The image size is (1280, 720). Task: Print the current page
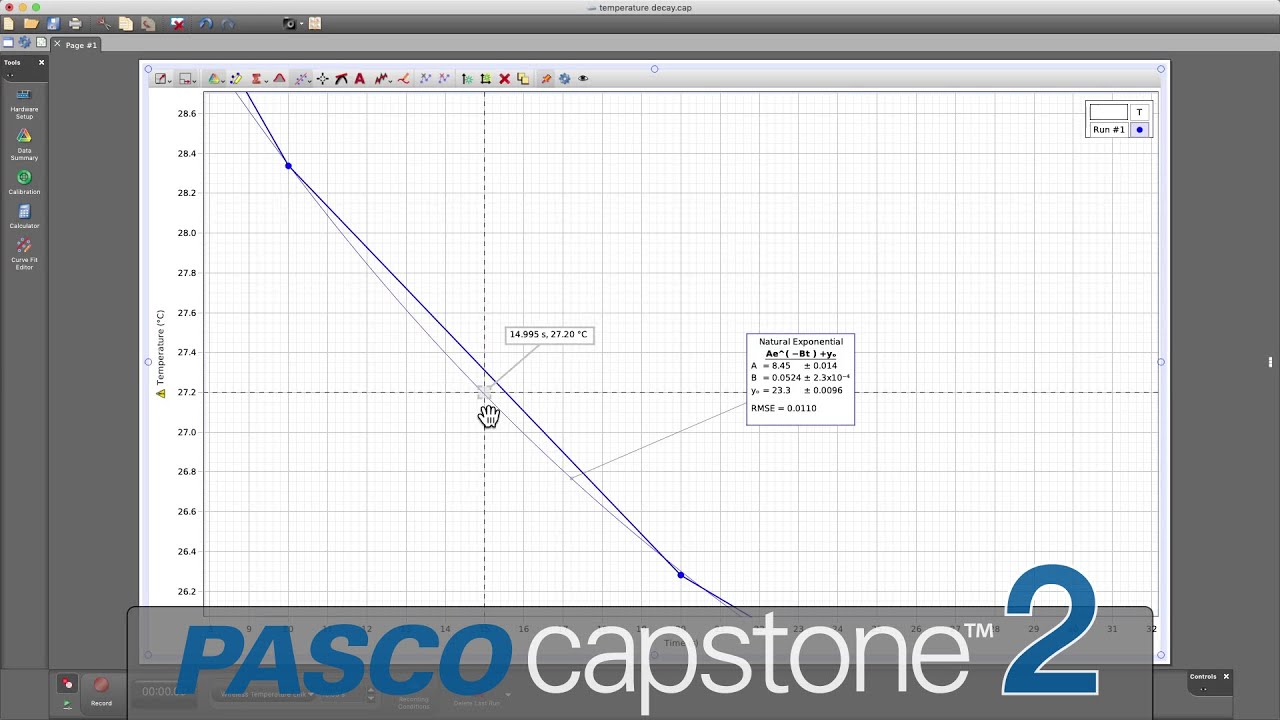pos(75,23)
